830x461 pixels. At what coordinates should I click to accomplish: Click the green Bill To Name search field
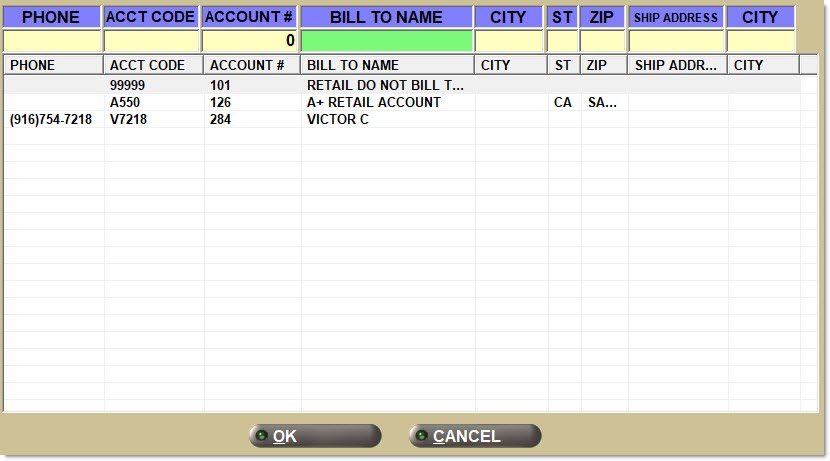387,41
